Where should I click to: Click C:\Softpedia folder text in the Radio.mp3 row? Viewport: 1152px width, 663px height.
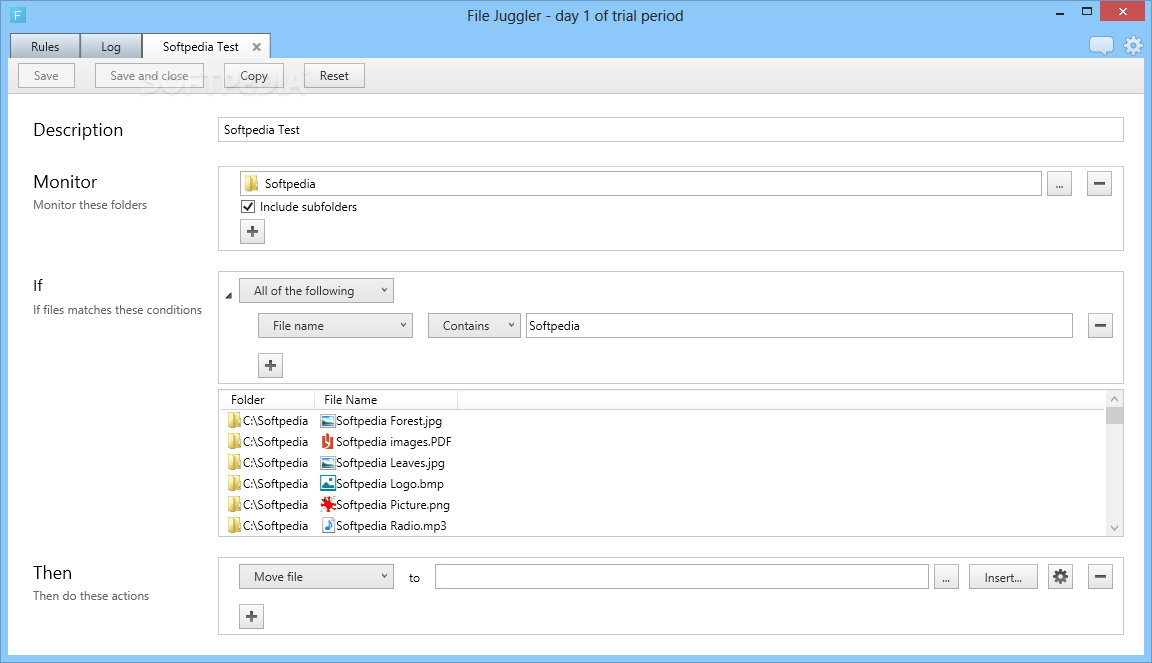click(276, 526)
